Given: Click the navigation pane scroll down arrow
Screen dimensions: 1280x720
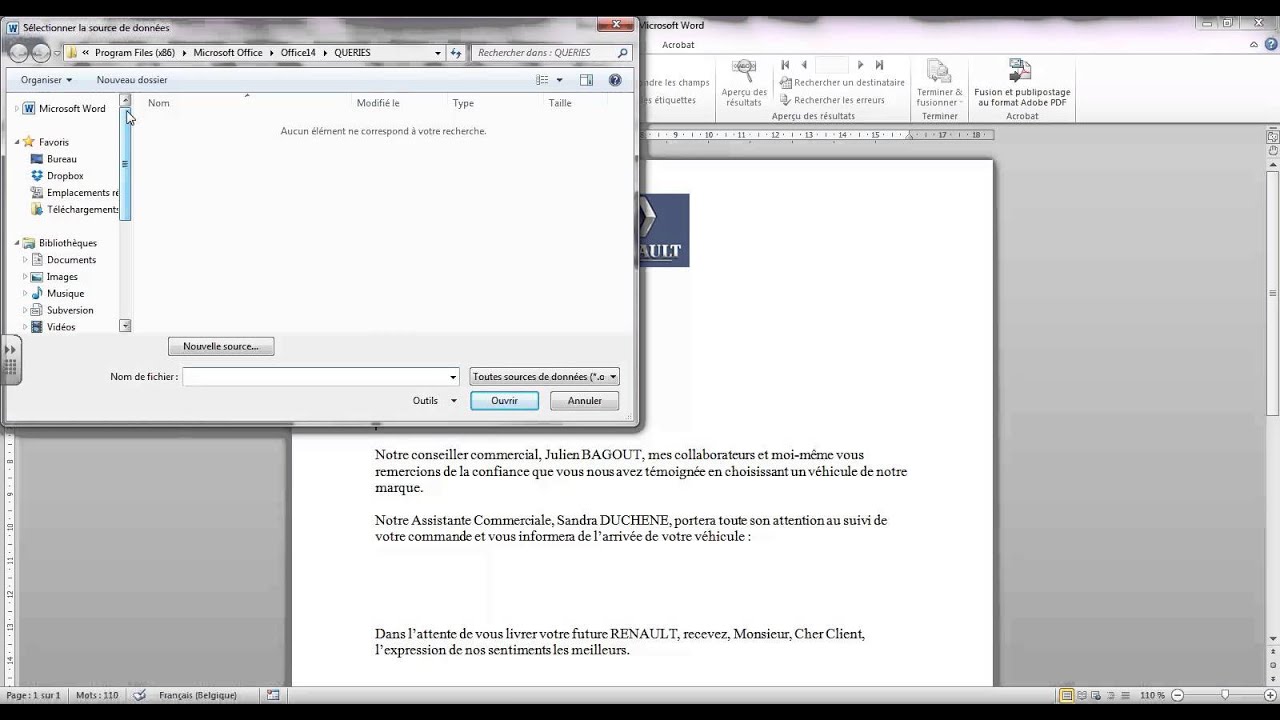Looking at the screenshot, I should 125,326.
